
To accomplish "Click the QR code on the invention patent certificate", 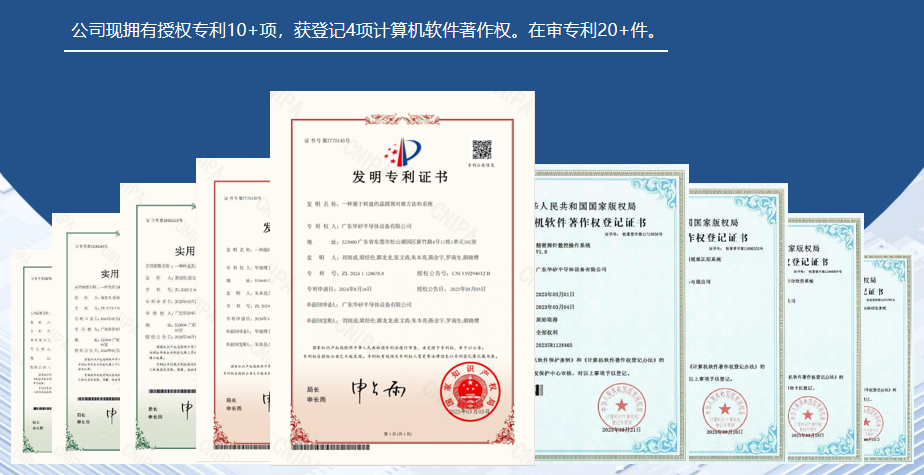I will click(481, 150).
